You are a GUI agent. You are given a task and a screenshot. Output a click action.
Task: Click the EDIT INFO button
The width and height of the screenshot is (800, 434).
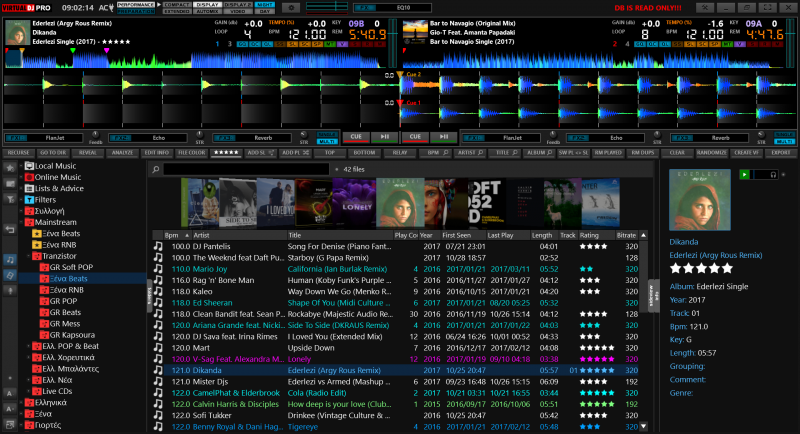click(x=157, y=152)
